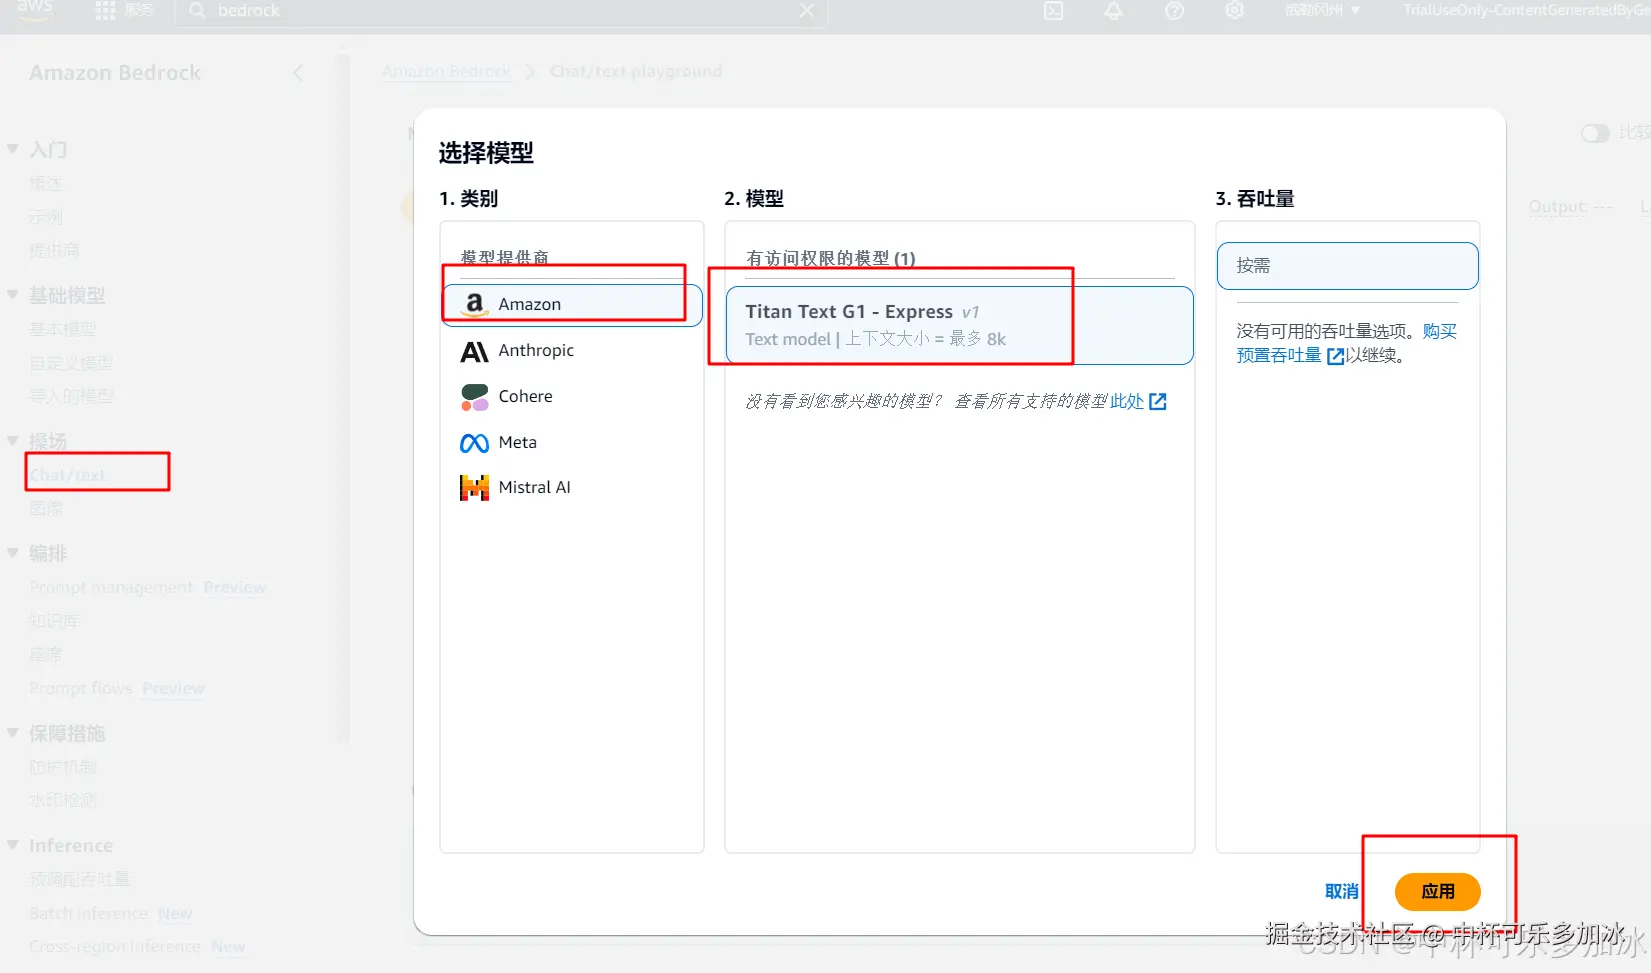Click the external link icon after 此处

pyautogui.click(x=1158, y=401)
